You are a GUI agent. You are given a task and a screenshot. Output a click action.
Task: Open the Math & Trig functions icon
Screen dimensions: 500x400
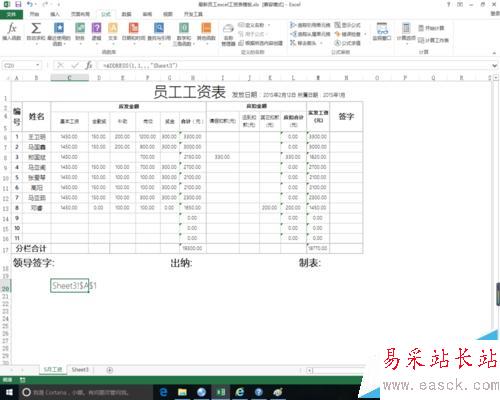184,28
